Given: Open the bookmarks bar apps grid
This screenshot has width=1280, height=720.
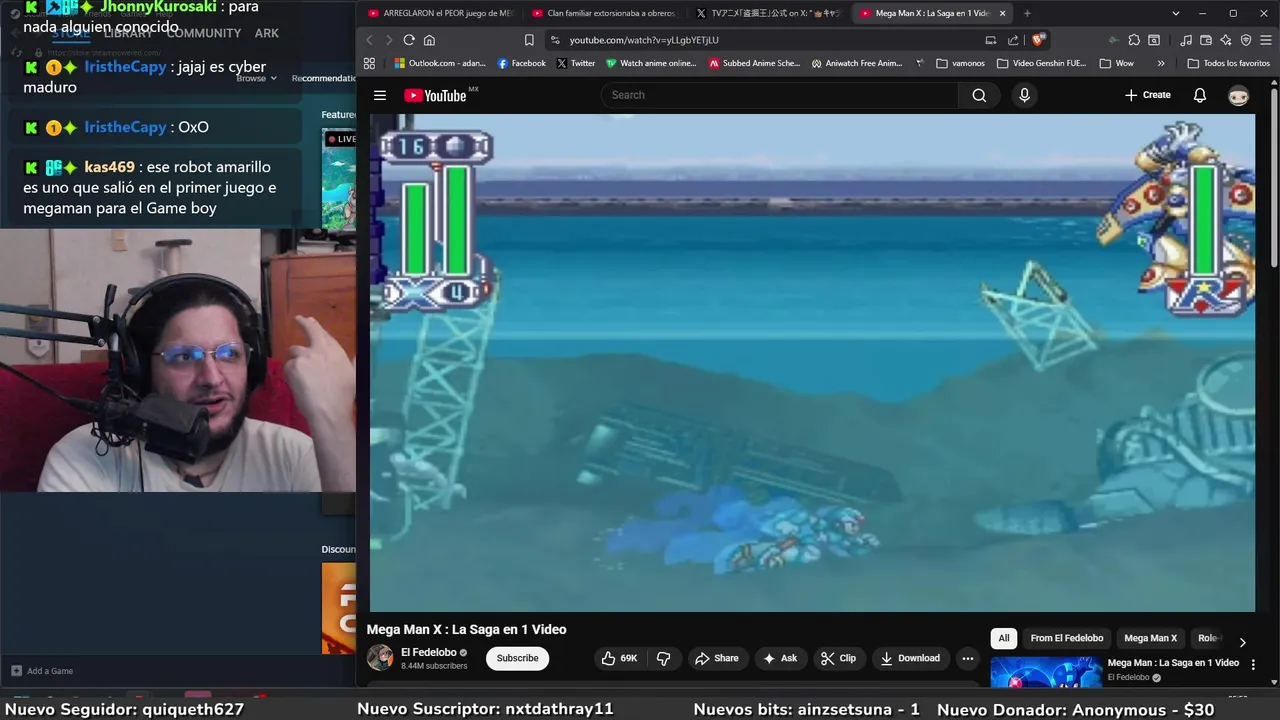Looking at the screenshot, I should coord(369,63).
